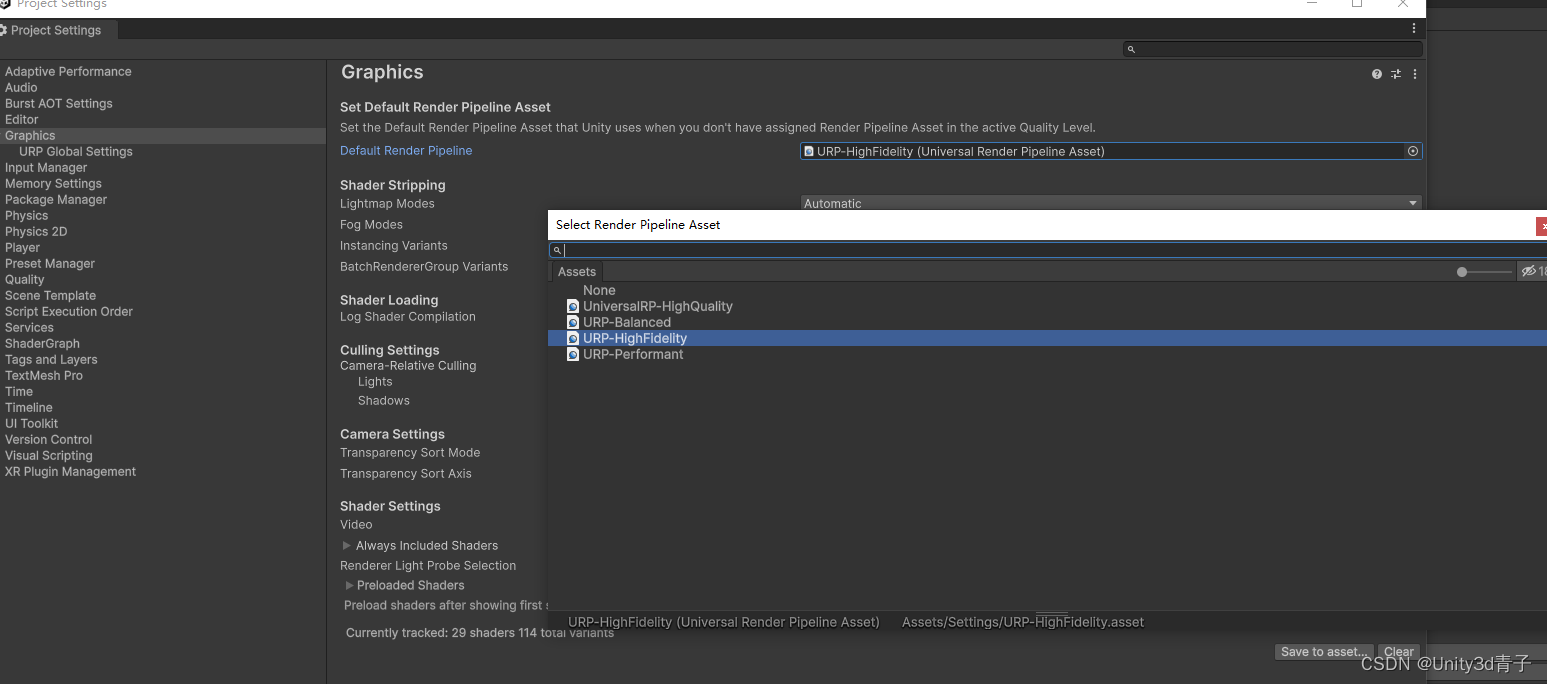The height and width of the screenshot is (684, 1547).
Task: Open Input Manager settings
Action: [x=46, y=167]
